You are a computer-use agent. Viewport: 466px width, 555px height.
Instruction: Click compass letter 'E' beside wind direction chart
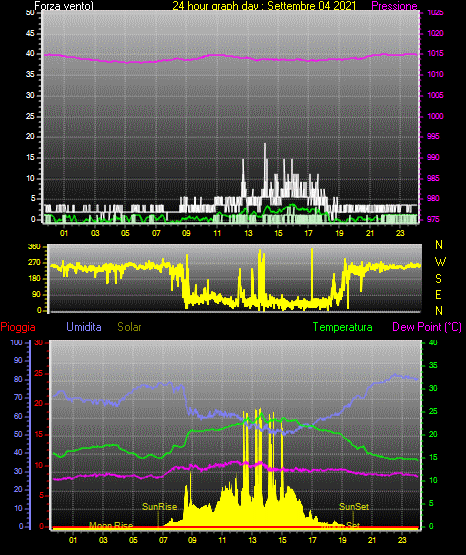click(438, 295)
